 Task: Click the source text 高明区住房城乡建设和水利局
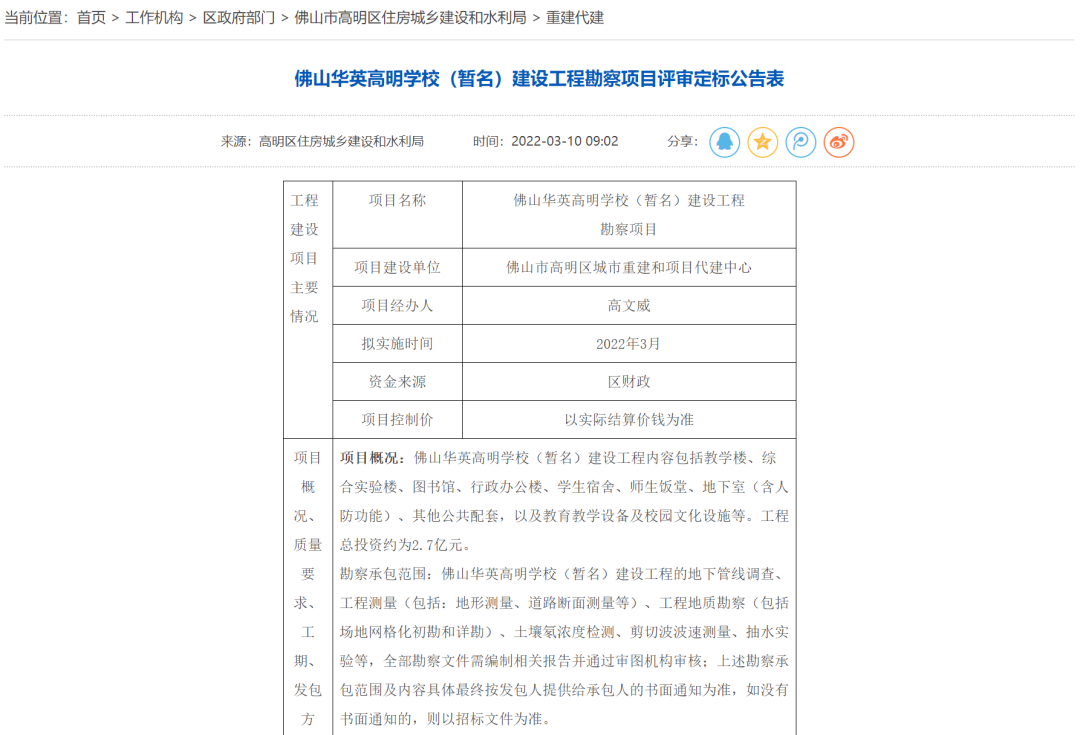click(x=341, y=142)
